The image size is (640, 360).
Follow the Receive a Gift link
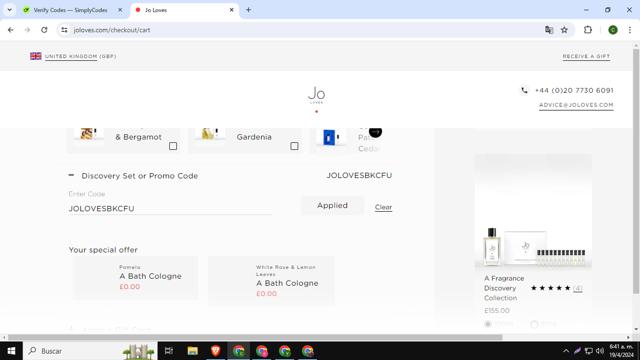coord(586,56)
